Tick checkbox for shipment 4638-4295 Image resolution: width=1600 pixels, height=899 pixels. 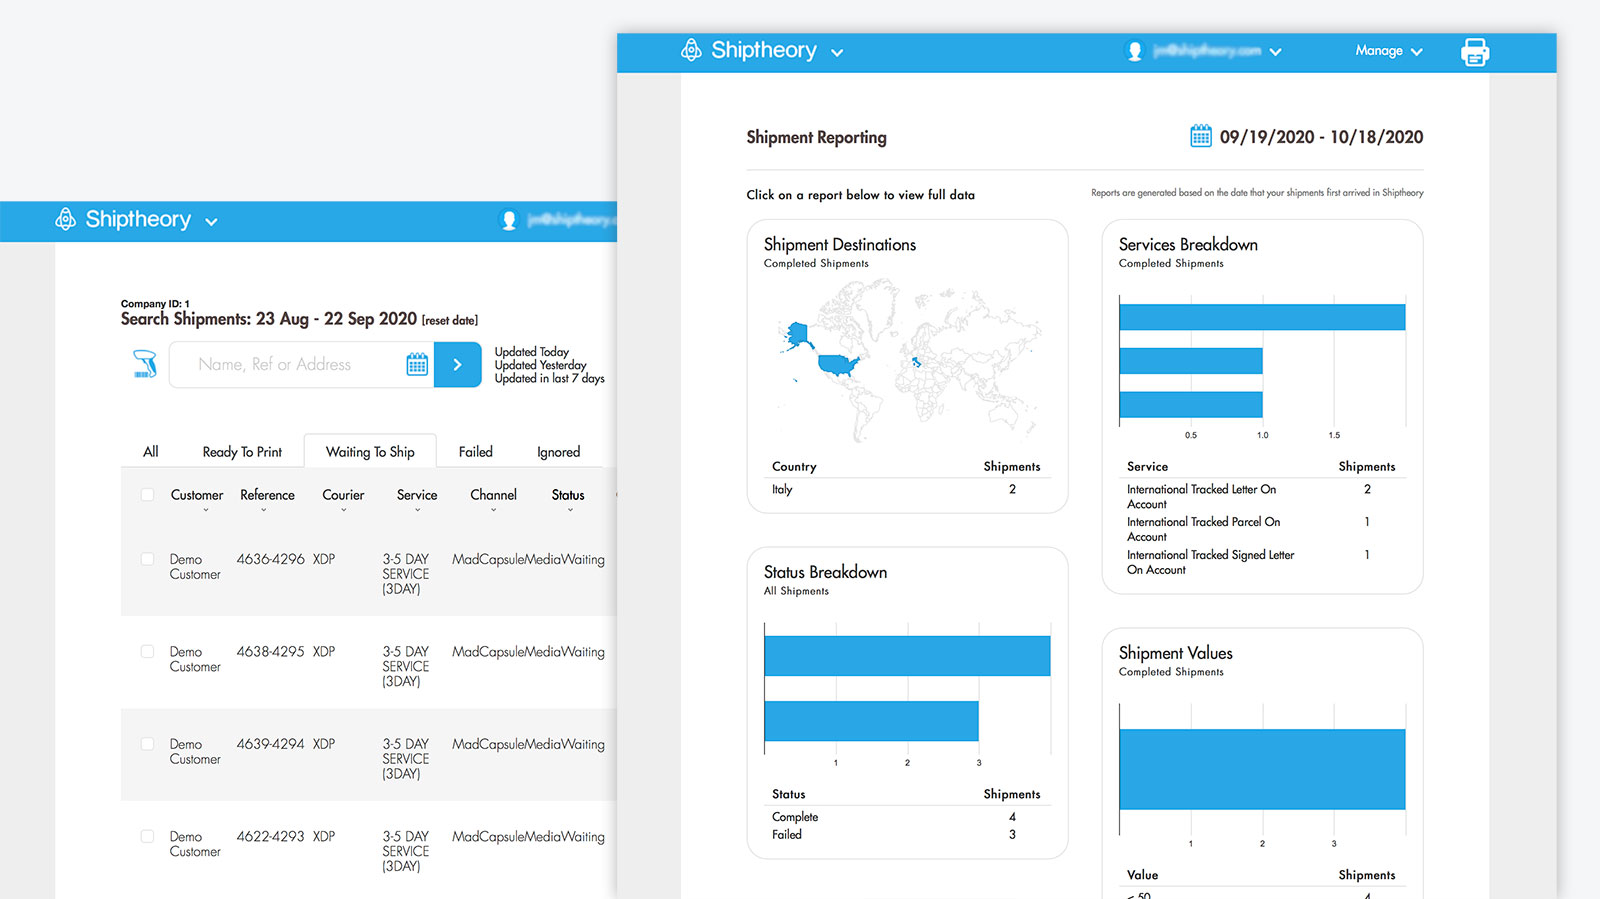(x=148, y=651)
